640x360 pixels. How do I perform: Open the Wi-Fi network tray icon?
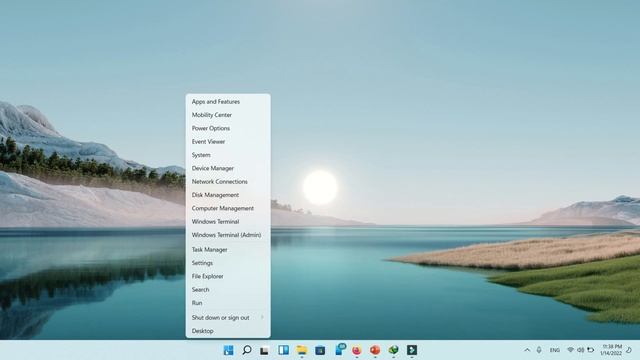pyautogui.click(x=570, y=350)
